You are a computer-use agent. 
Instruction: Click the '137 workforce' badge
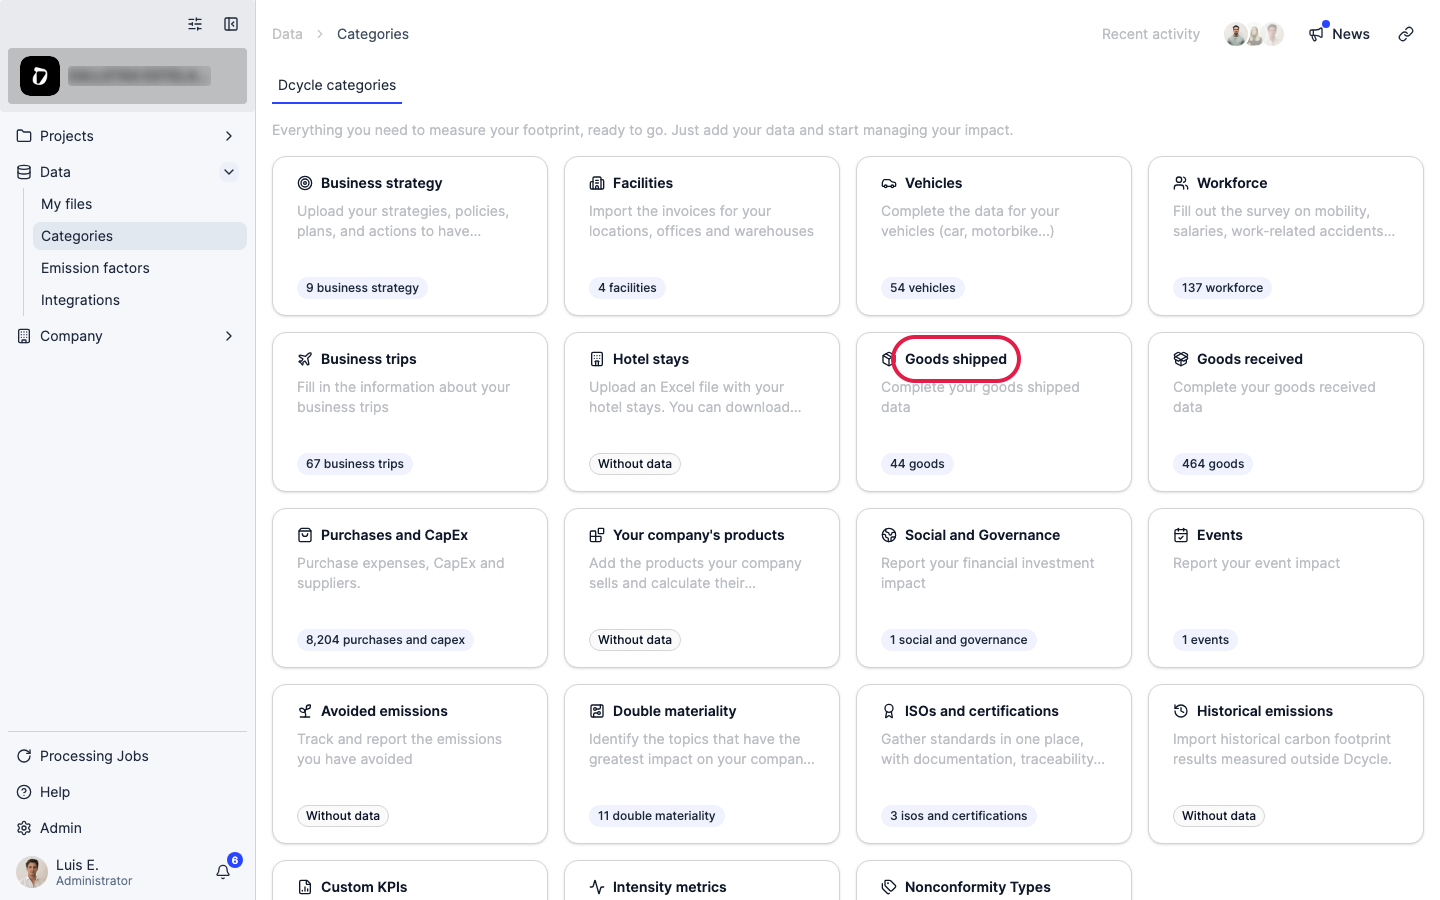1222,288
